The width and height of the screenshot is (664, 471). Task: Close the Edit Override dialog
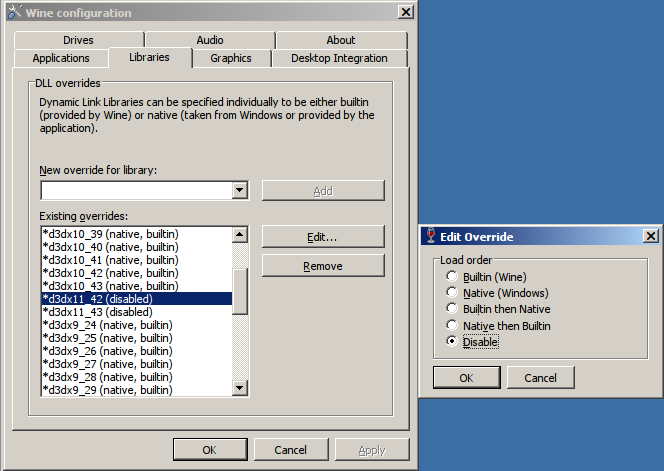click(x=651, y=236)
